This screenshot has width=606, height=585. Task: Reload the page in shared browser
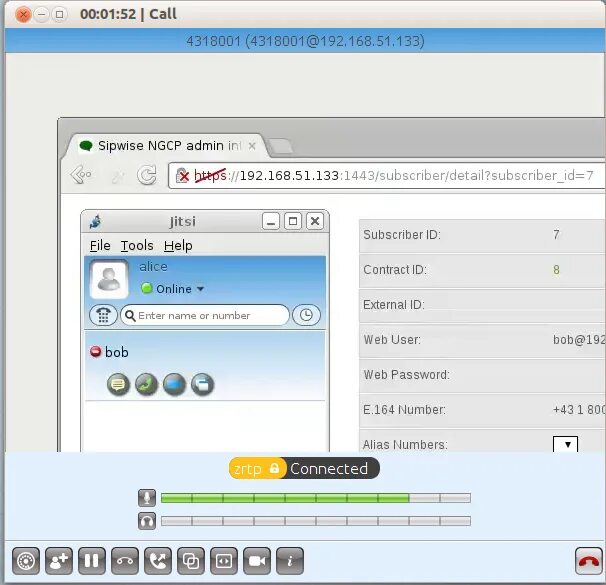[147, 175]
